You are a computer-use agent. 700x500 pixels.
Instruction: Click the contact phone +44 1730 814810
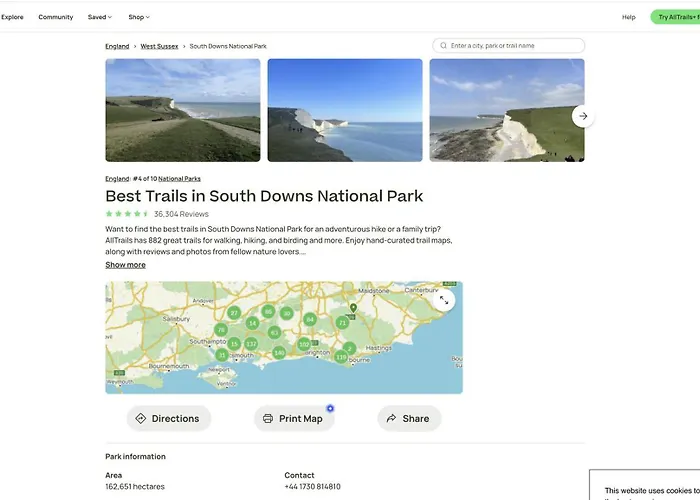(x=312, y=486)
